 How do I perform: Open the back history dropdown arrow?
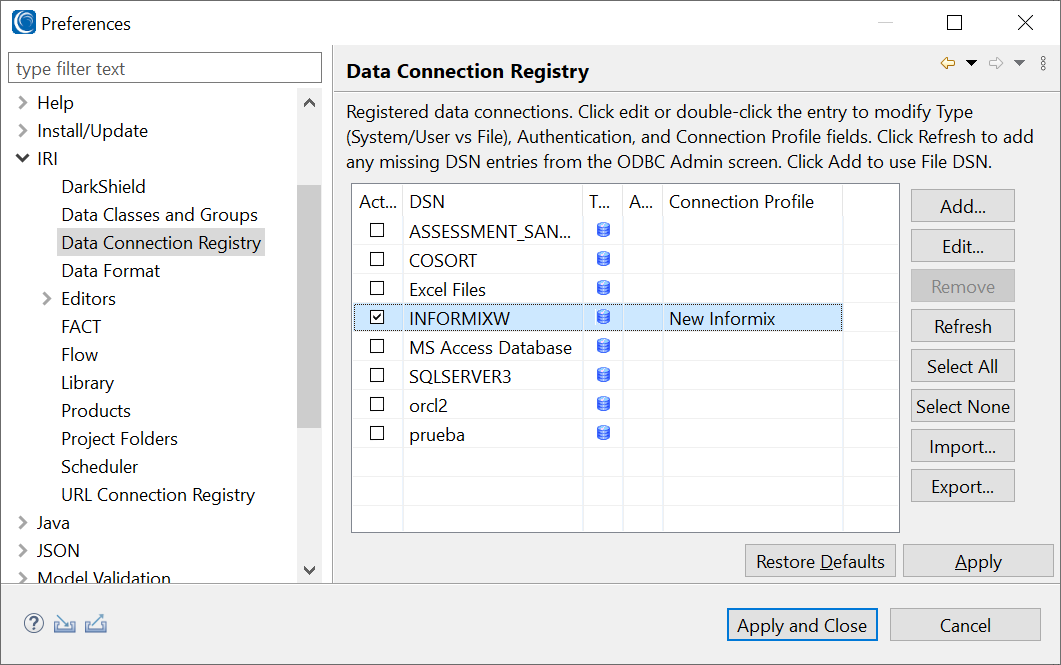tap(972, 64)
